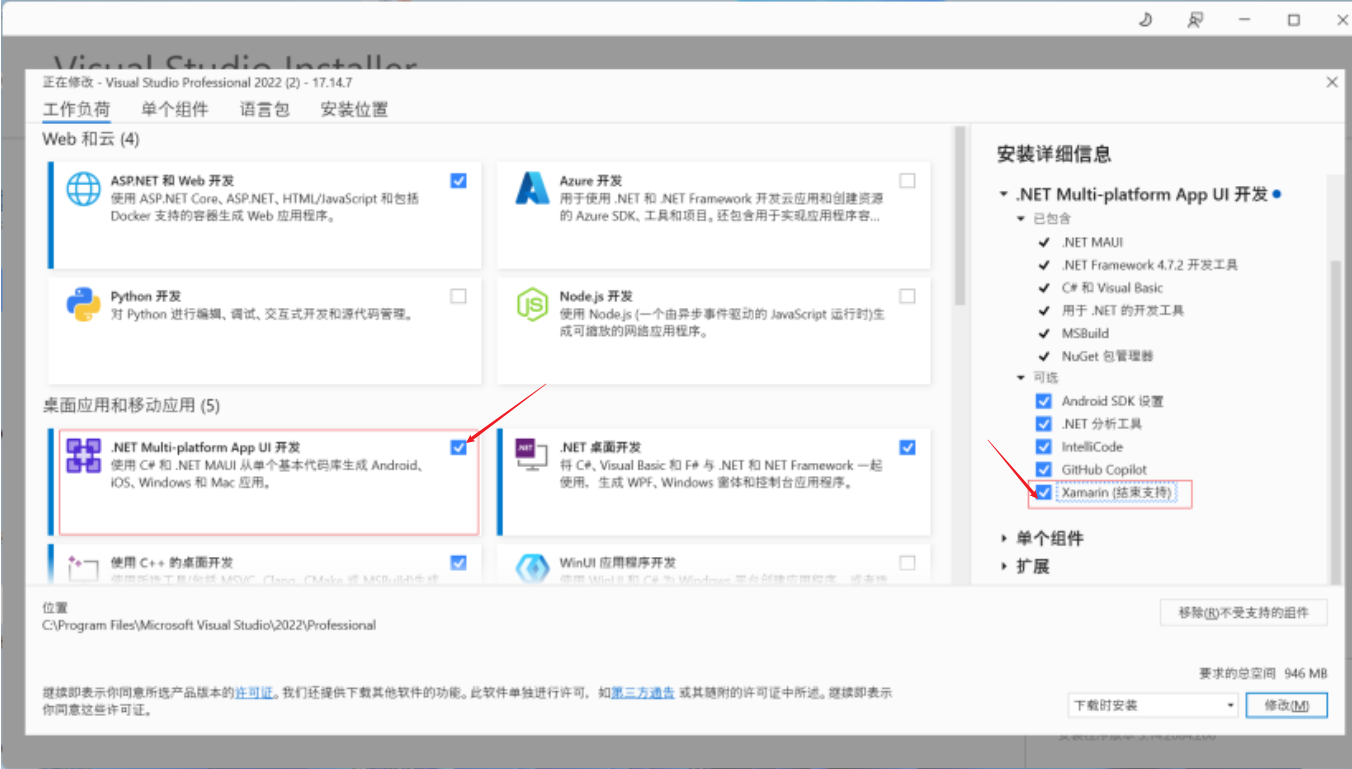Viewport: 1352px width, 769px height.
Task: Switch to 安装位置 tab
Action: tap(354, 110)
